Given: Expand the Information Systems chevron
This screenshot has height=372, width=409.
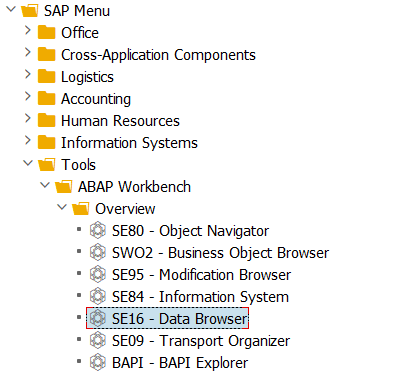Looking at the screenshot, I should click(x=28, y=140).
